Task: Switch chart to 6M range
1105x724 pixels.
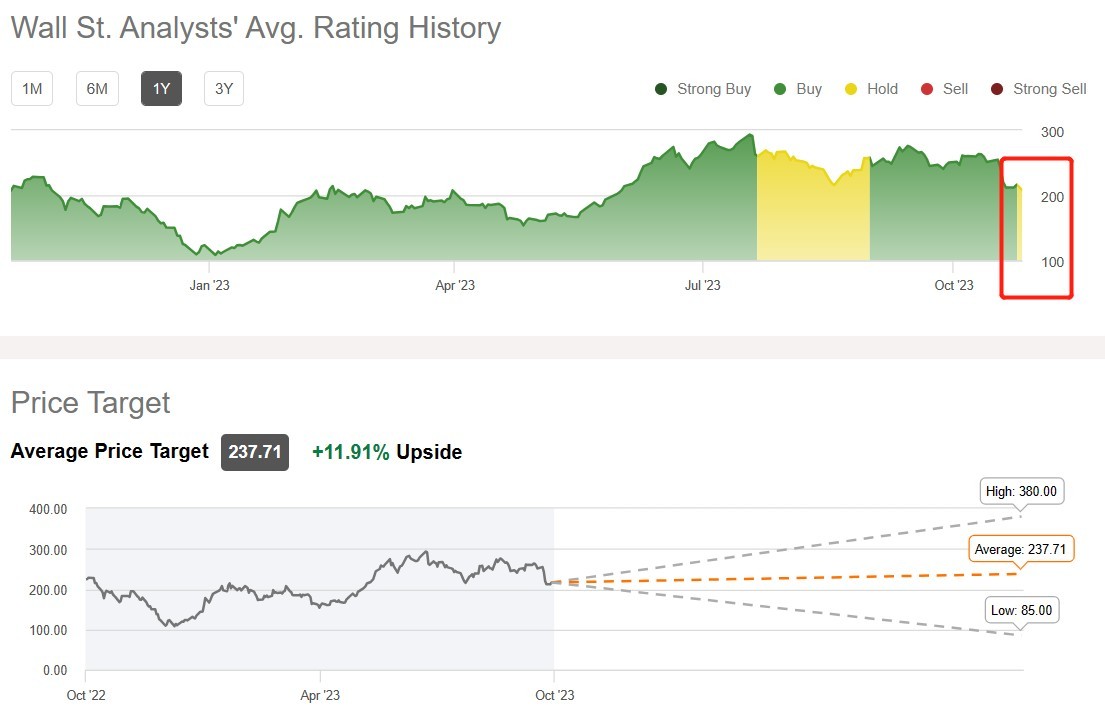Action: click(97, 89)
